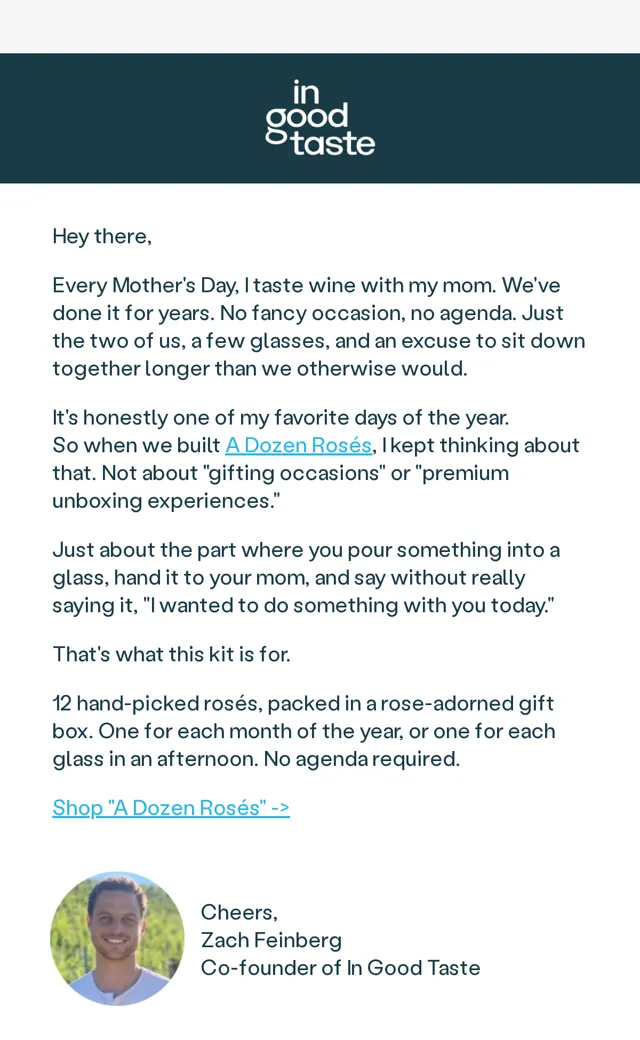Click the paragraph starting "Just about the part"
This screenshot has width=640, height=1040.
(x=306, y=578)
